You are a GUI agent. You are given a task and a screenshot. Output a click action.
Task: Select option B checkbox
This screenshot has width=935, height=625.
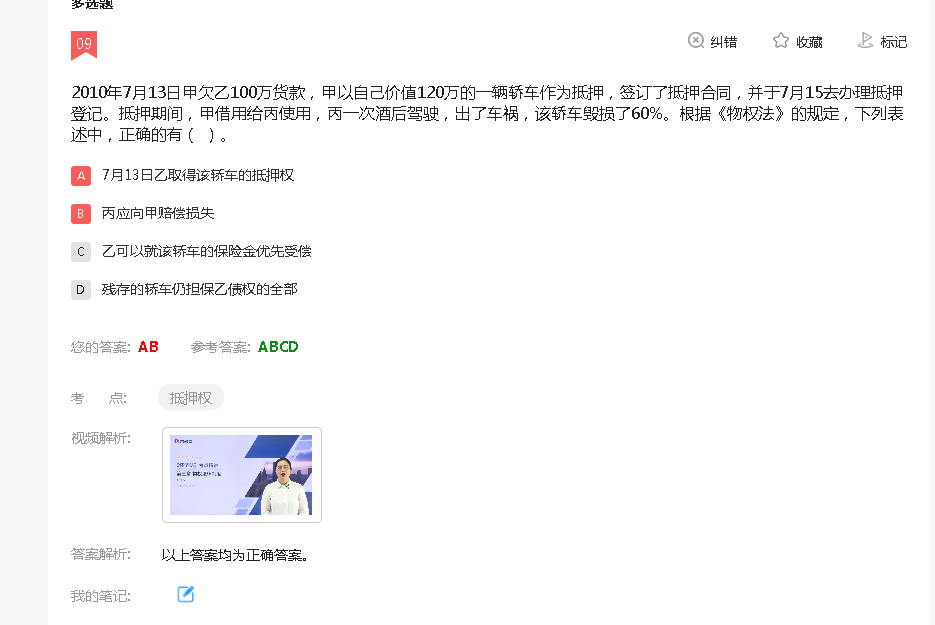[x=81, y=214]
